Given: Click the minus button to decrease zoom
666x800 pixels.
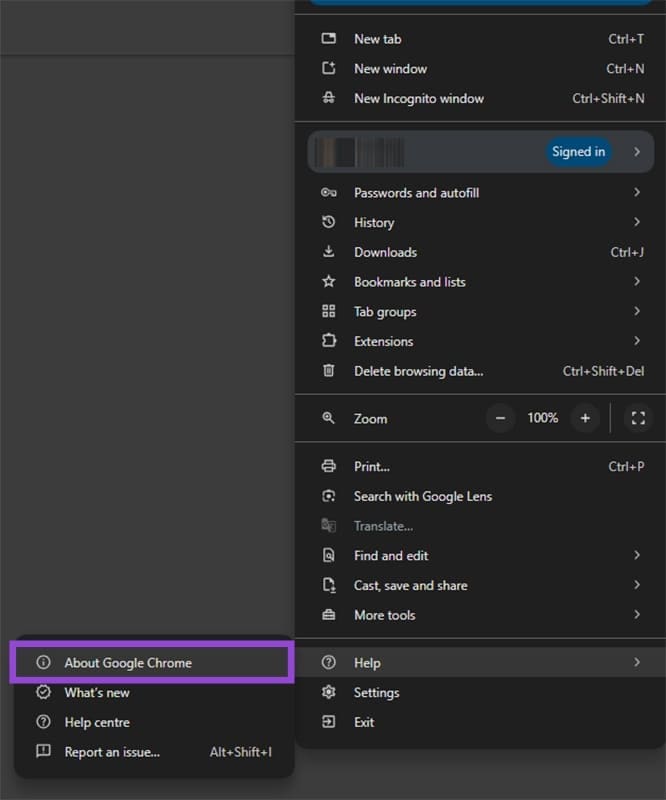Looking at the screenshot, I should pyautogui.click(x=500, y=418).
